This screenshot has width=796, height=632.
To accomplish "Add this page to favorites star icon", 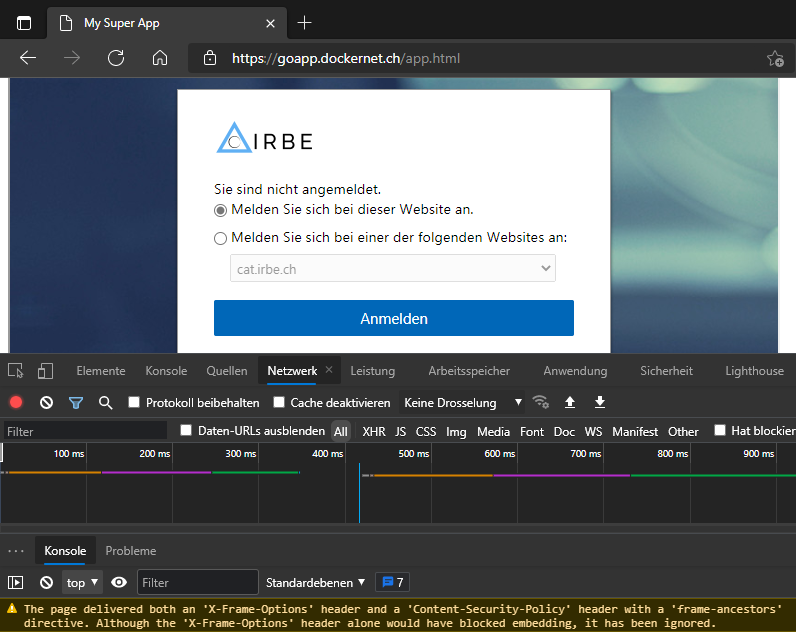I will tap(775, 59).
